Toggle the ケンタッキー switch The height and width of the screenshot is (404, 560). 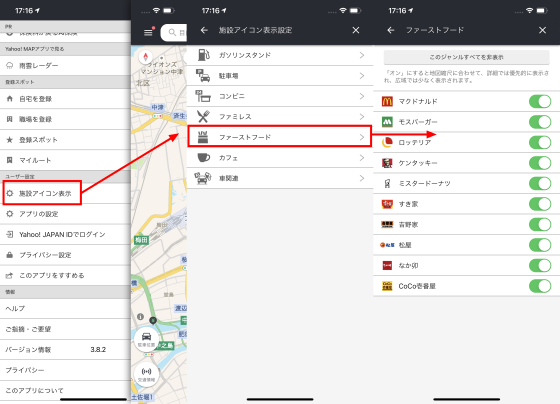point(540,163)
